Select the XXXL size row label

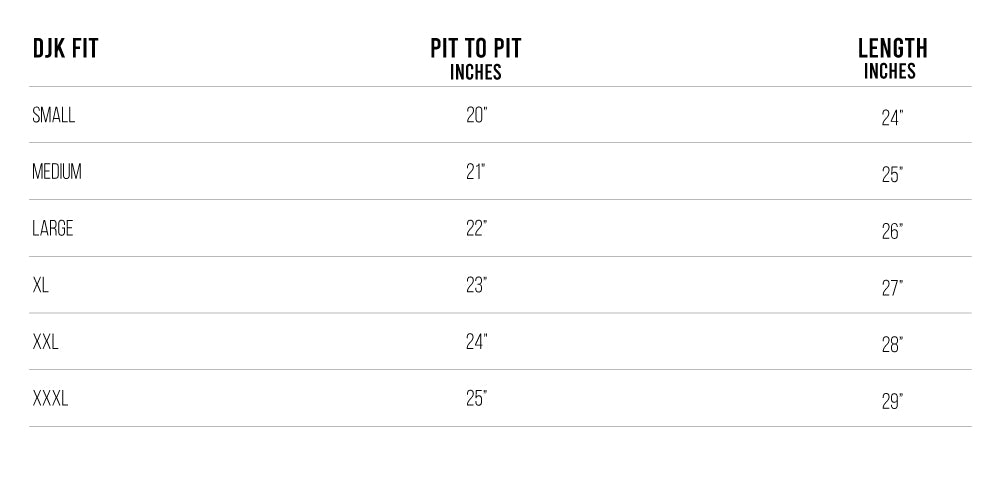pos(50,399)
